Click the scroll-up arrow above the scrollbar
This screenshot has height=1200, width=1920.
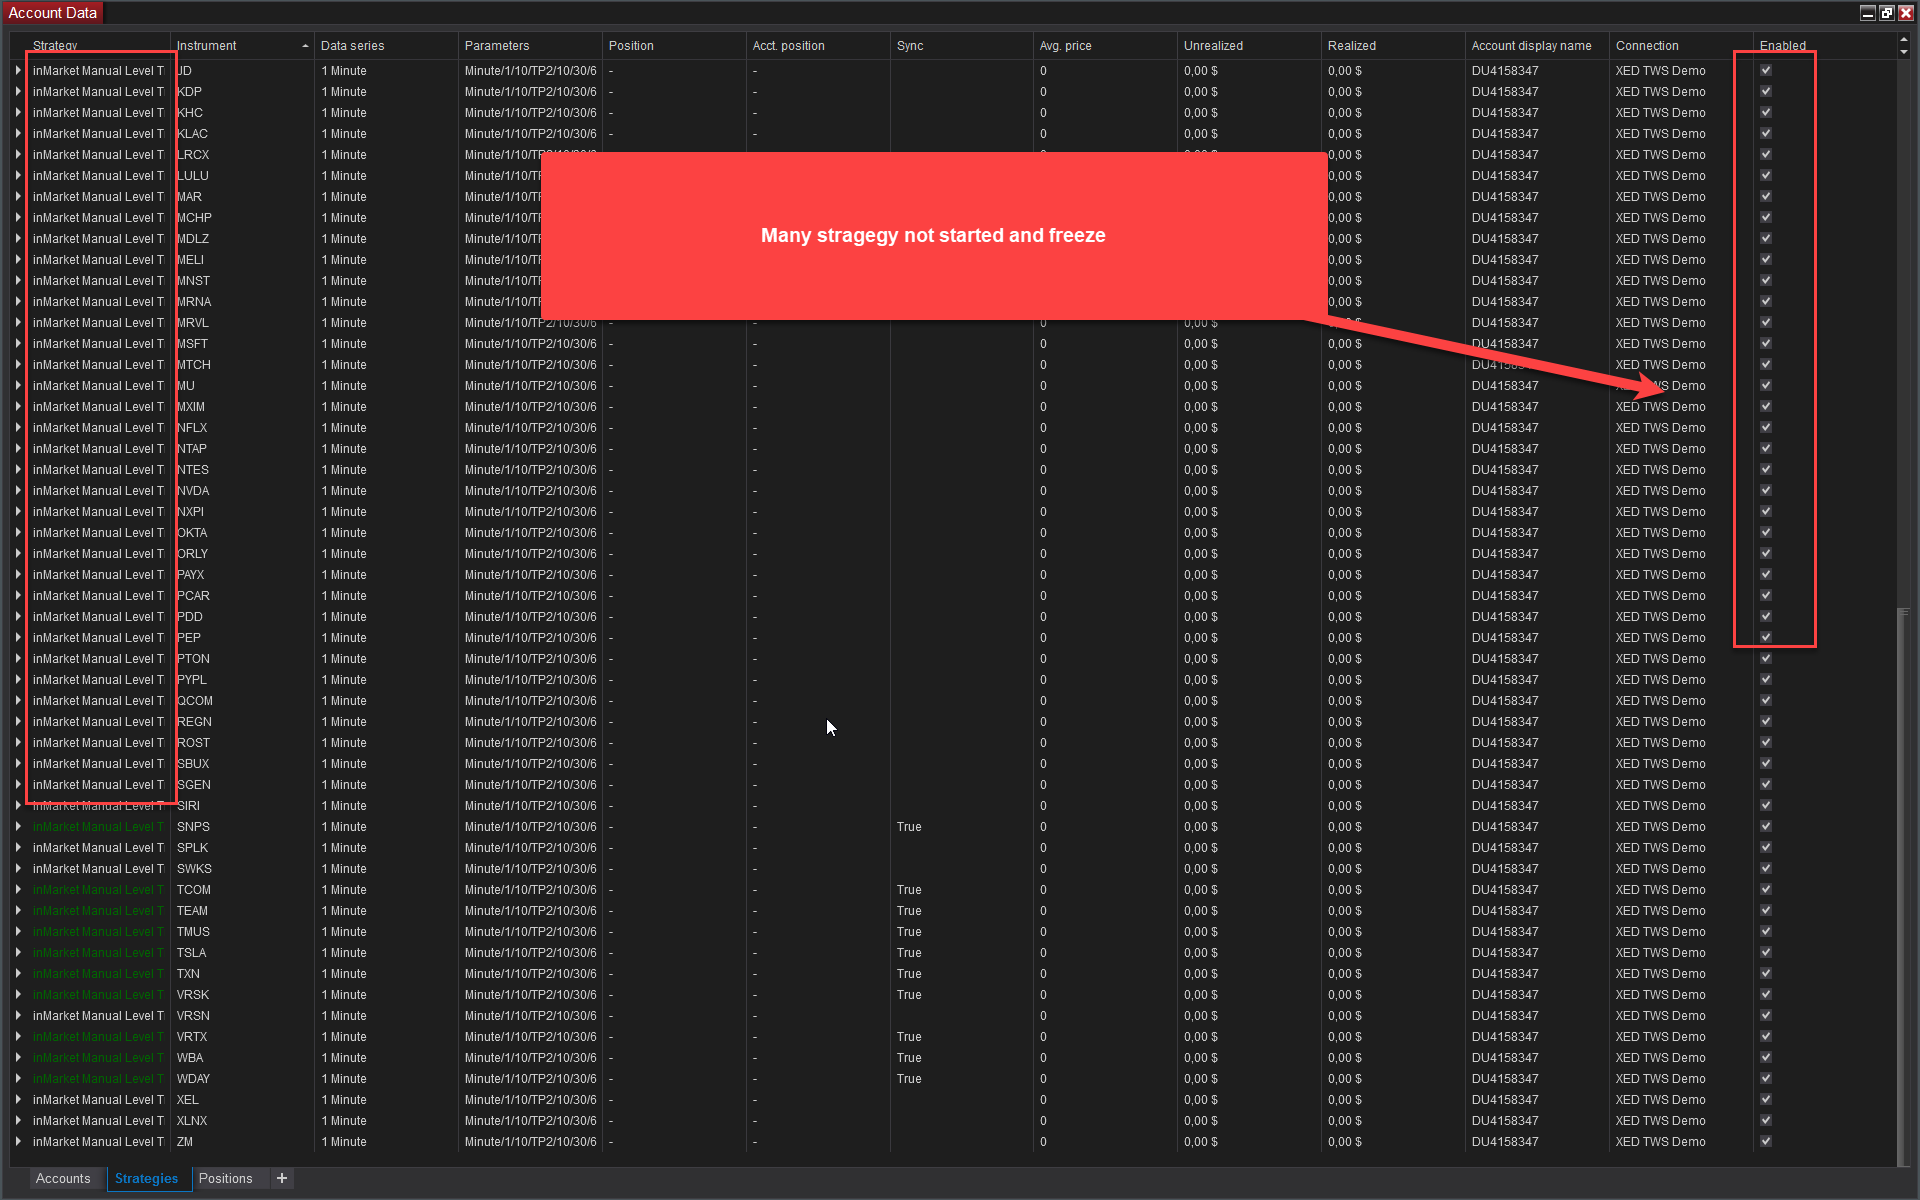tap(1903, 40)
